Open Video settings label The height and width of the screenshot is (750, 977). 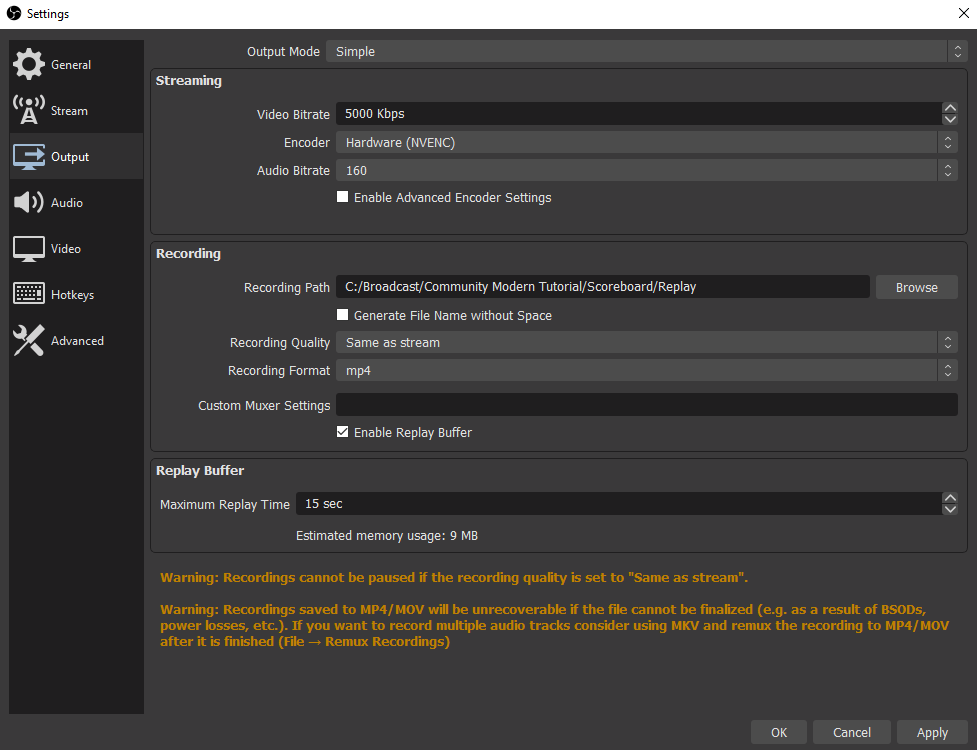point(66,249)
